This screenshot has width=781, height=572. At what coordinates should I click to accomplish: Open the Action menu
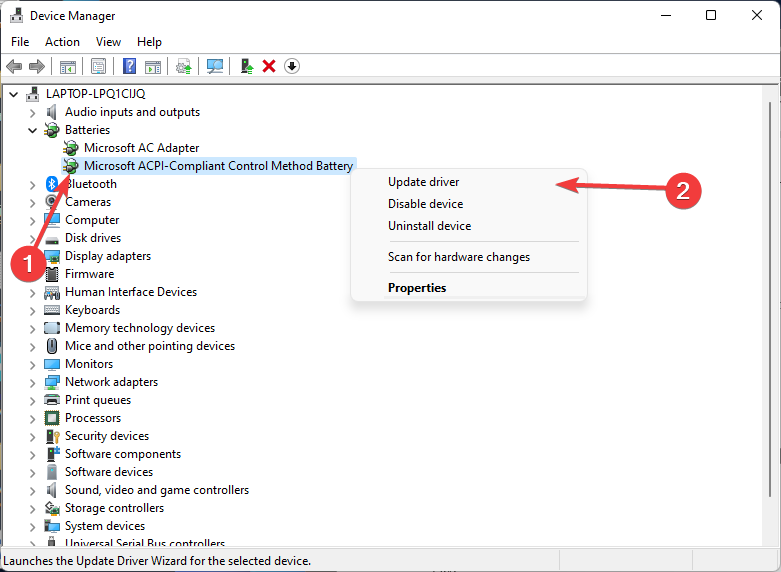62,42
